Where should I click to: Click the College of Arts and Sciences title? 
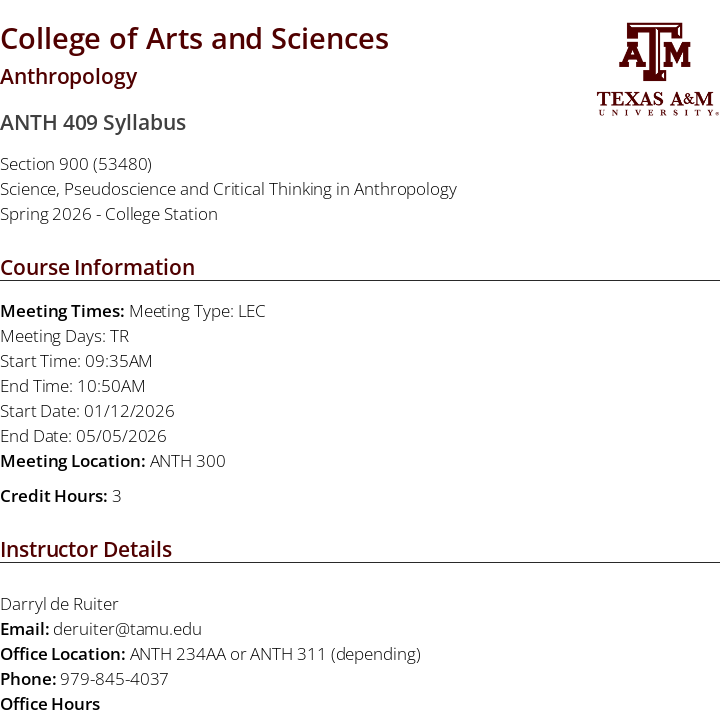[194, 39]
